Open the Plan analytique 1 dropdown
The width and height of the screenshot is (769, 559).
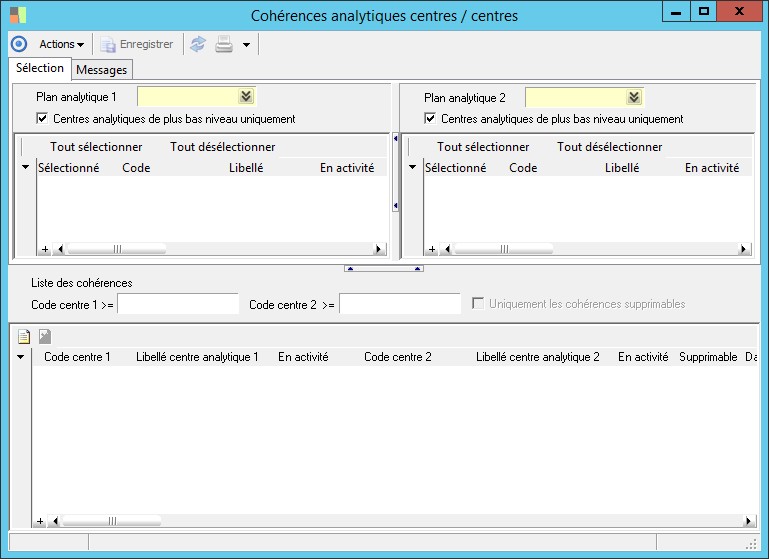click(x=245, y=97)
